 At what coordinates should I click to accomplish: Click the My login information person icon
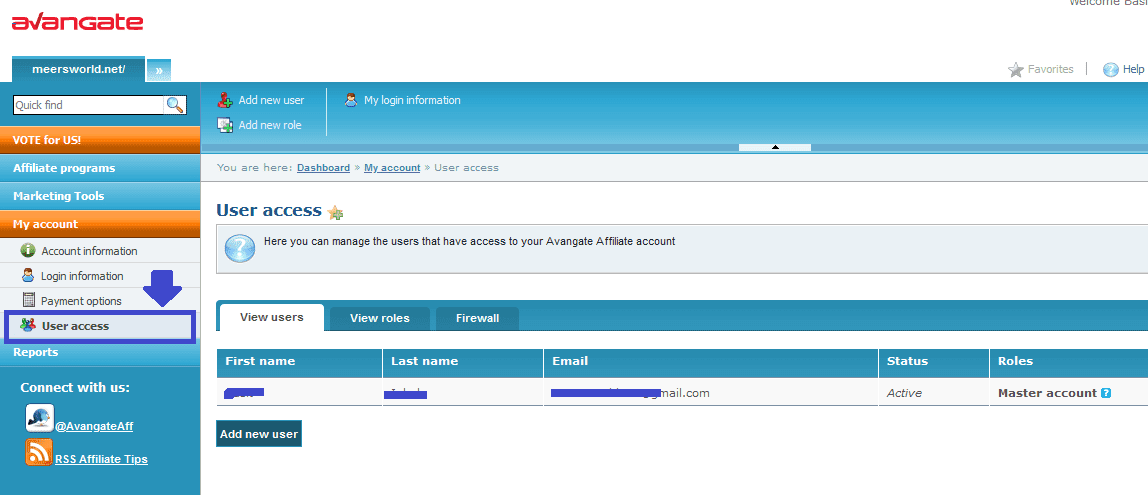[351, 100]
